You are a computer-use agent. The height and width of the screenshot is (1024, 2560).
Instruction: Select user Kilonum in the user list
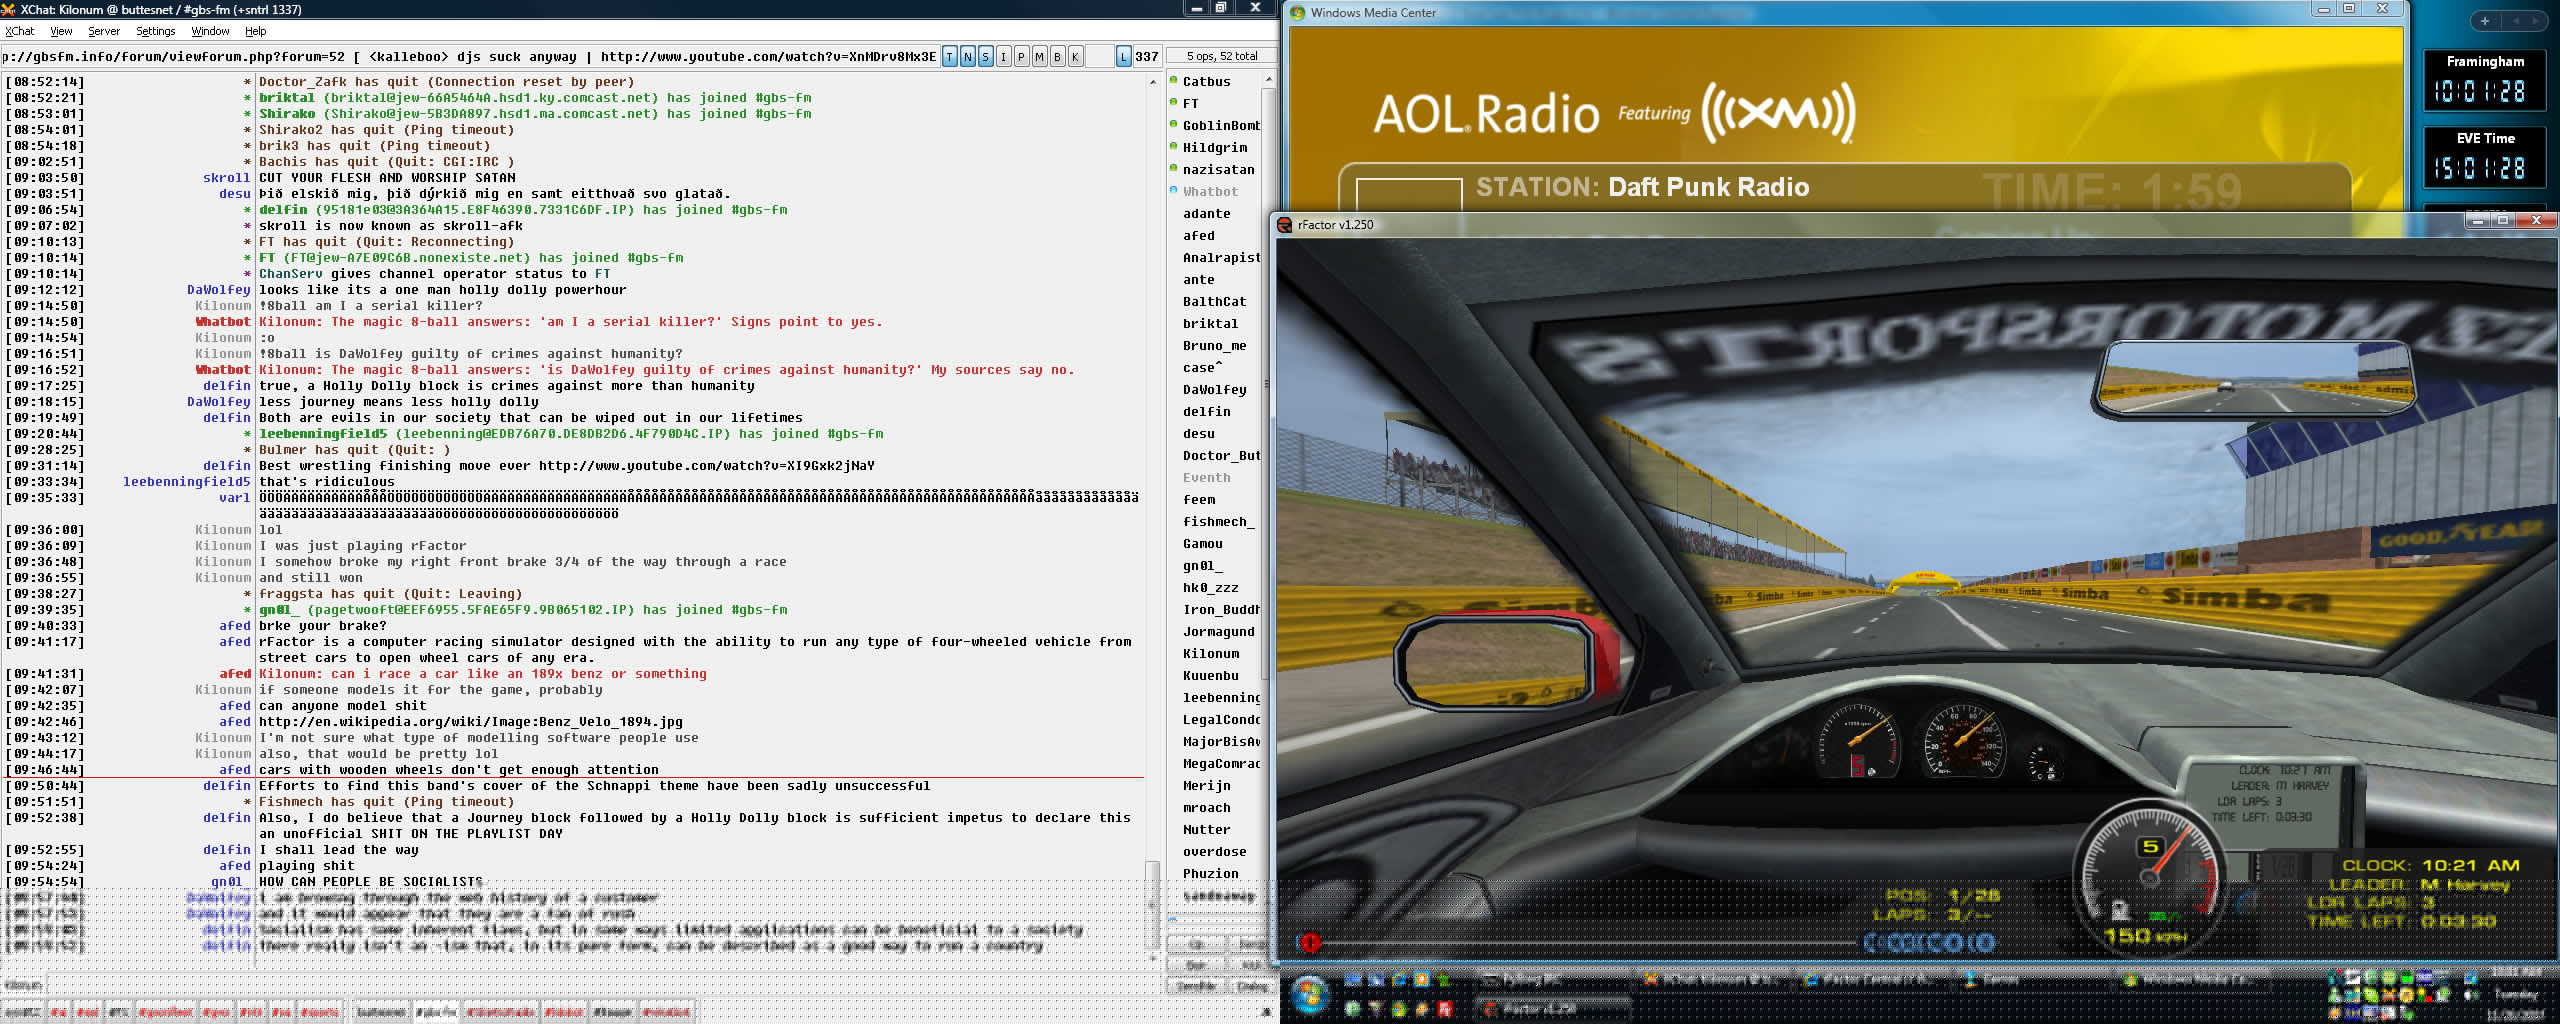click(x=1210, y=653)
